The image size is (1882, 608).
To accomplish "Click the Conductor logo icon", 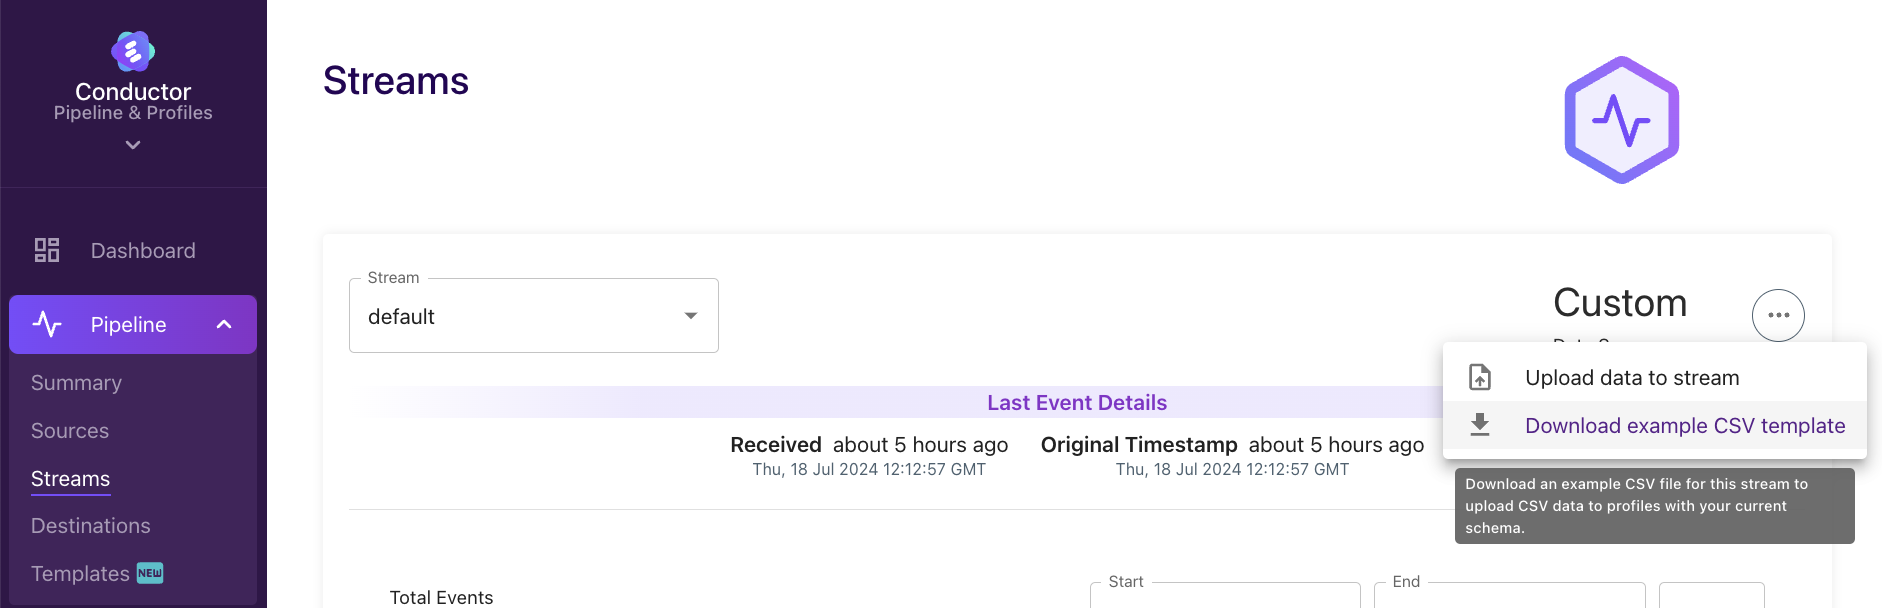I will coord(133,51).
